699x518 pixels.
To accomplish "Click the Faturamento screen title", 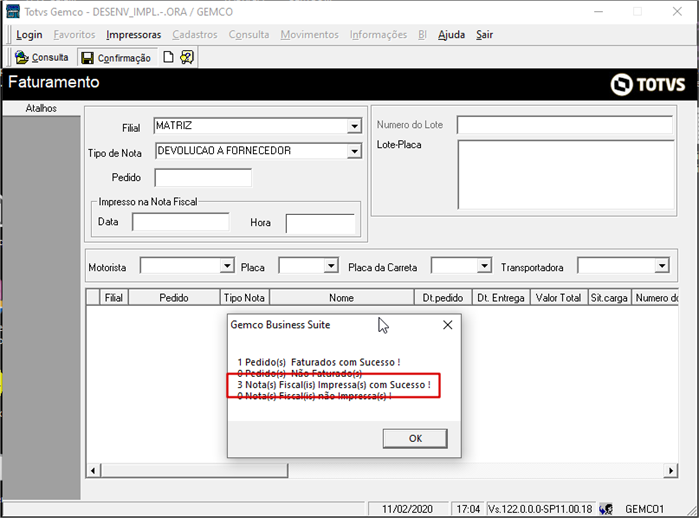I will click(53, 82).
